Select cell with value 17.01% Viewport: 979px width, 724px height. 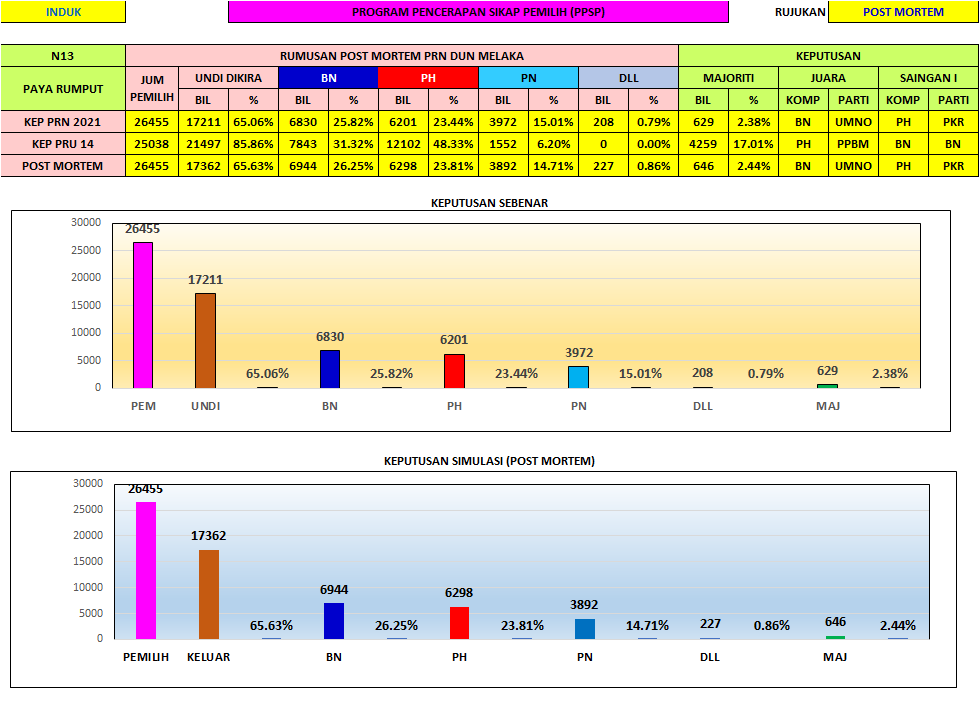[x=753, y=144]
